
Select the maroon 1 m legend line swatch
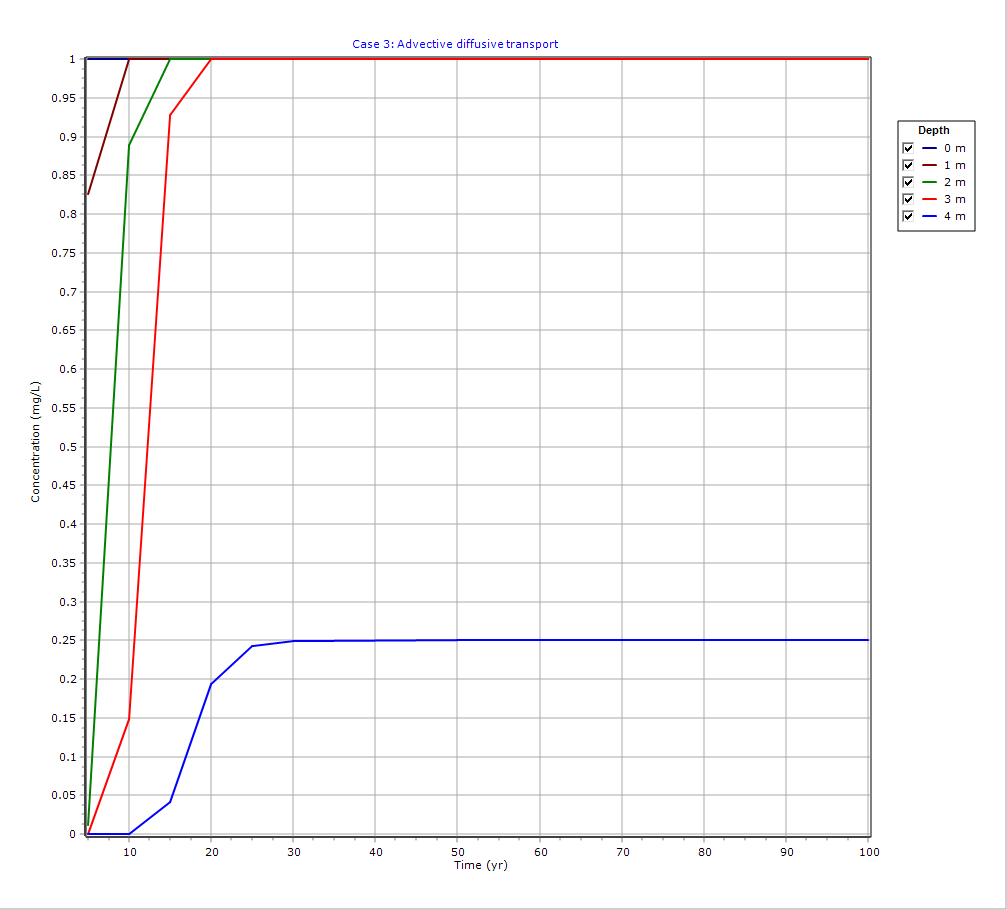click(929, 165)
